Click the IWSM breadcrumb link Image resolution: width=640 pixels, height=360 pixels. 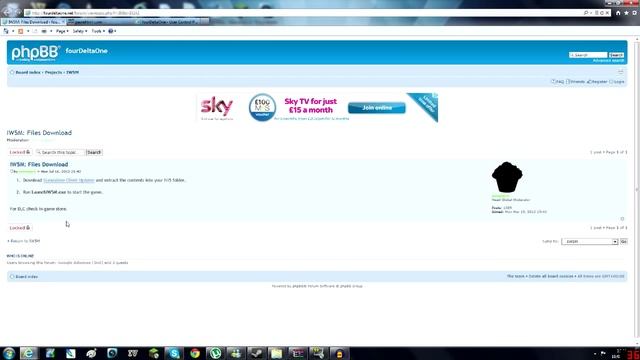tap(73, 72)
